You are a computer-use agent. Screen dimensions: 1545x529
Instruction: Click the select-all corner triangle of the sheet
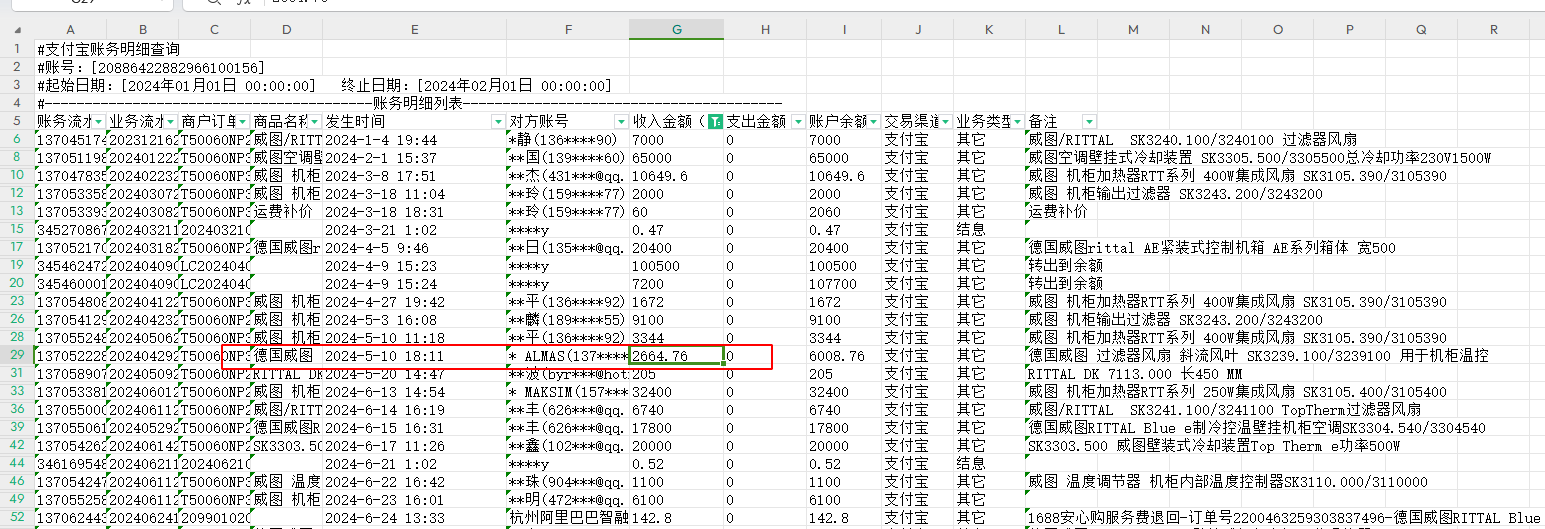click(x=17, y=30)
